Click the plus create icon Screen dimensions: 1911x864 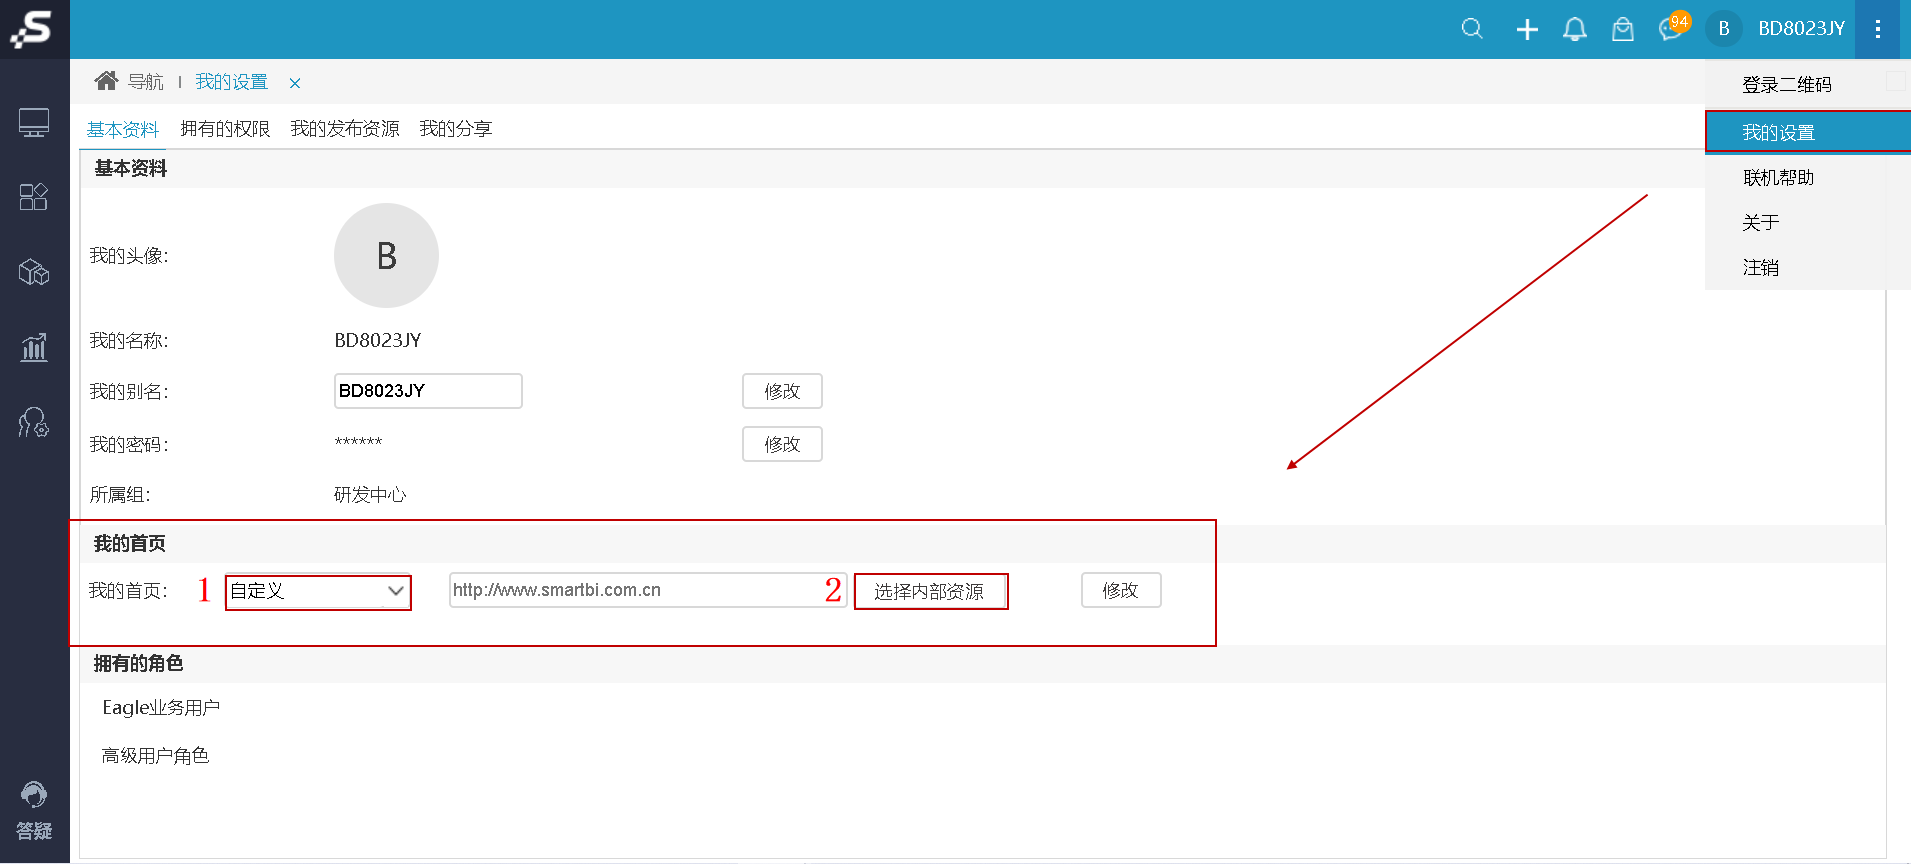coord(1527,29)
